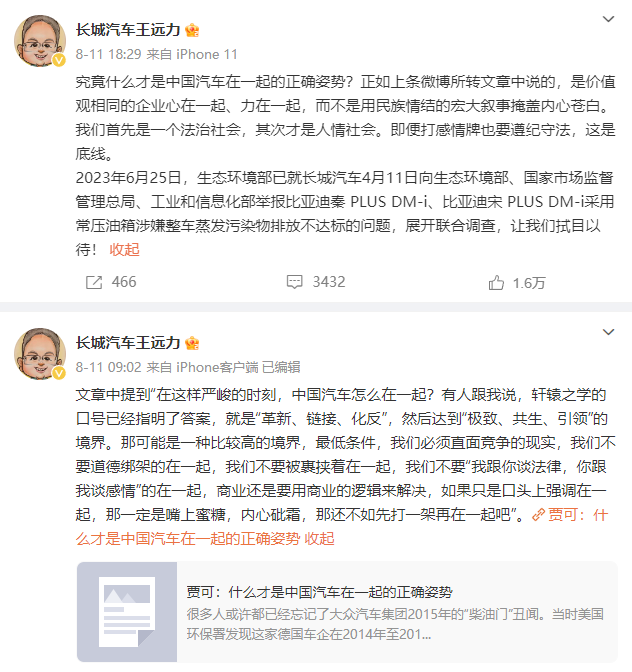The height and width of the screenshot is (672, 632).
Task: Open the second post's chevron dropdown
Action: [x=608, y=332]
